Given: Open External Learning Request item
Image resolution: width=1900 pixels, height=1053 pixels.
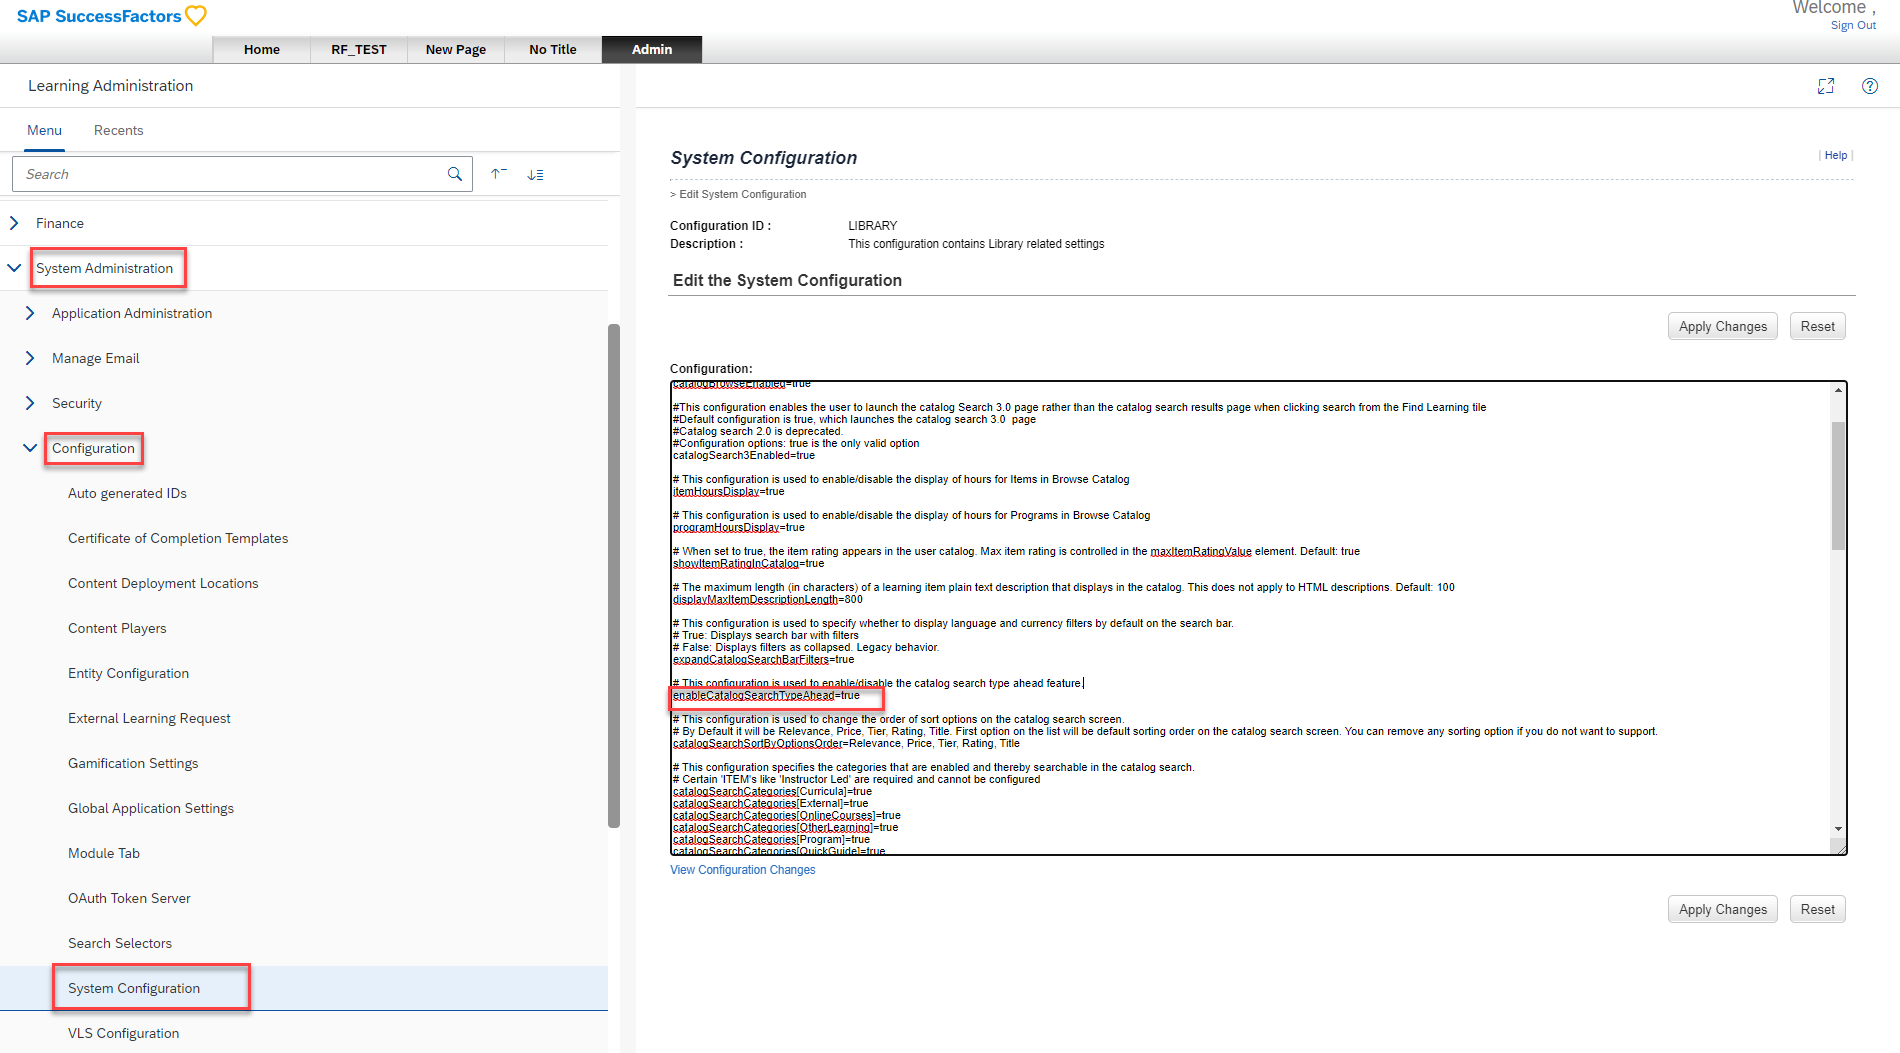Looking at the screenshot, I should click(149, 718).
